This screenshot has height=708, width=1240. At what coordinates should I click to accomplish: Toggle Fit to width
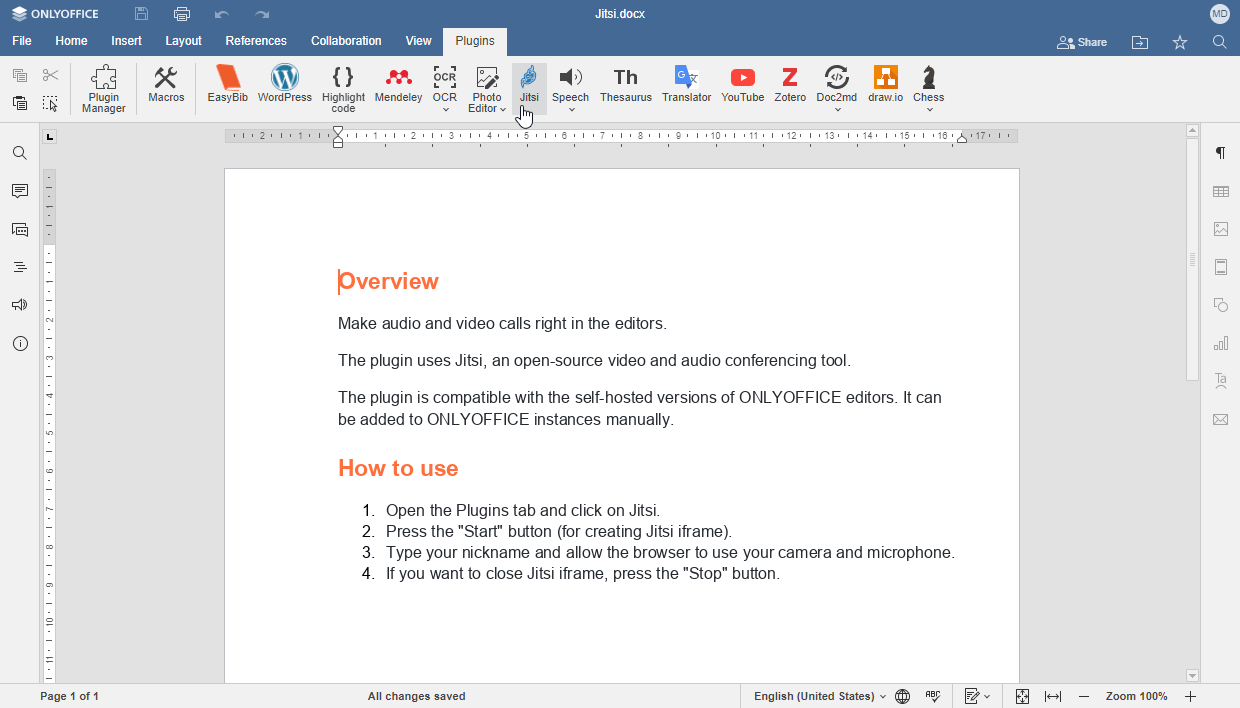[x=1053, y=696]
